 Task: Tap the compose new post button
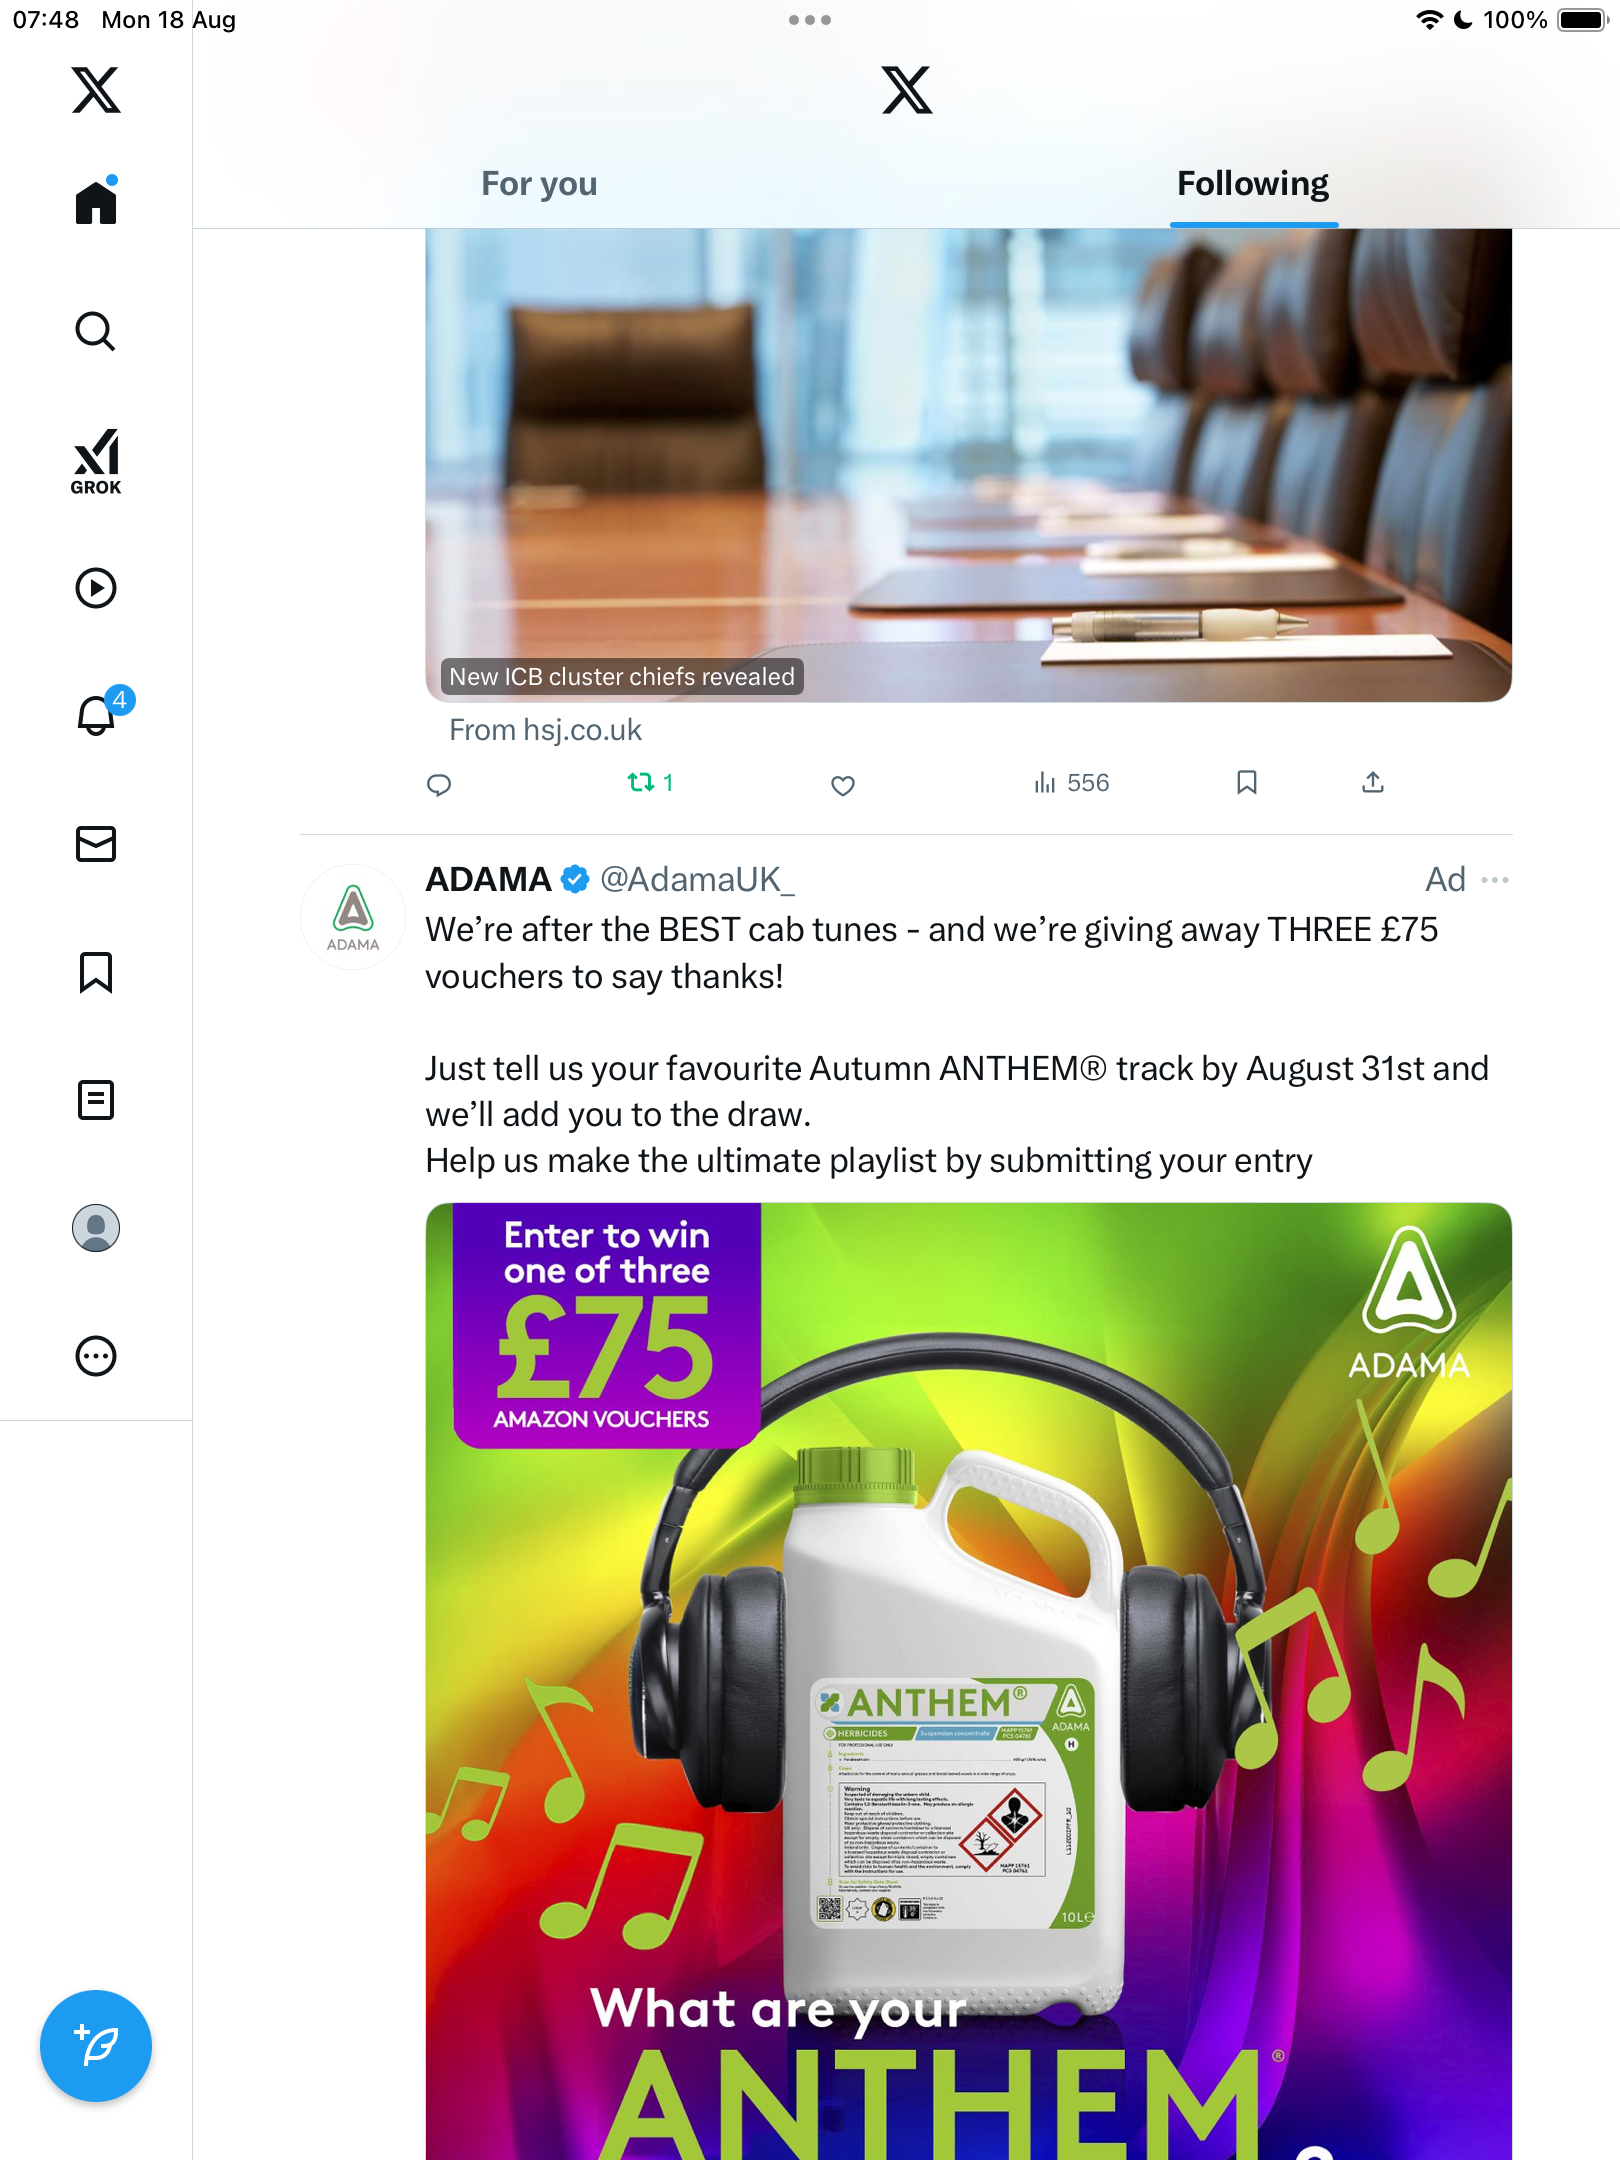[x=95, y=2046]
